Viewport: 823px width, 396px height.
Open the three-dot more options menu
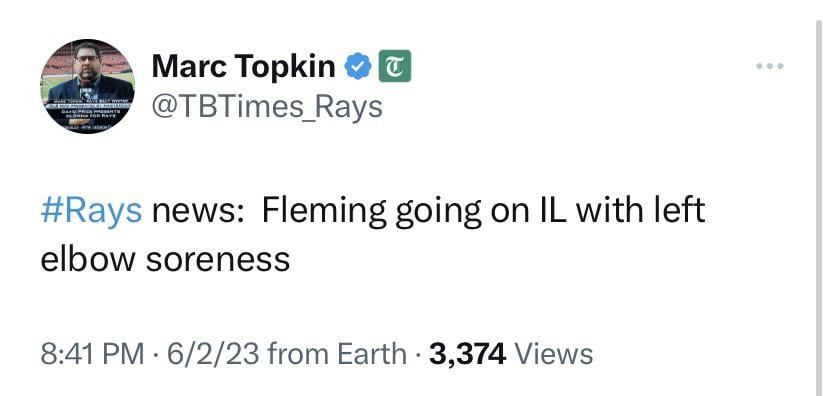tap(769, 66)
